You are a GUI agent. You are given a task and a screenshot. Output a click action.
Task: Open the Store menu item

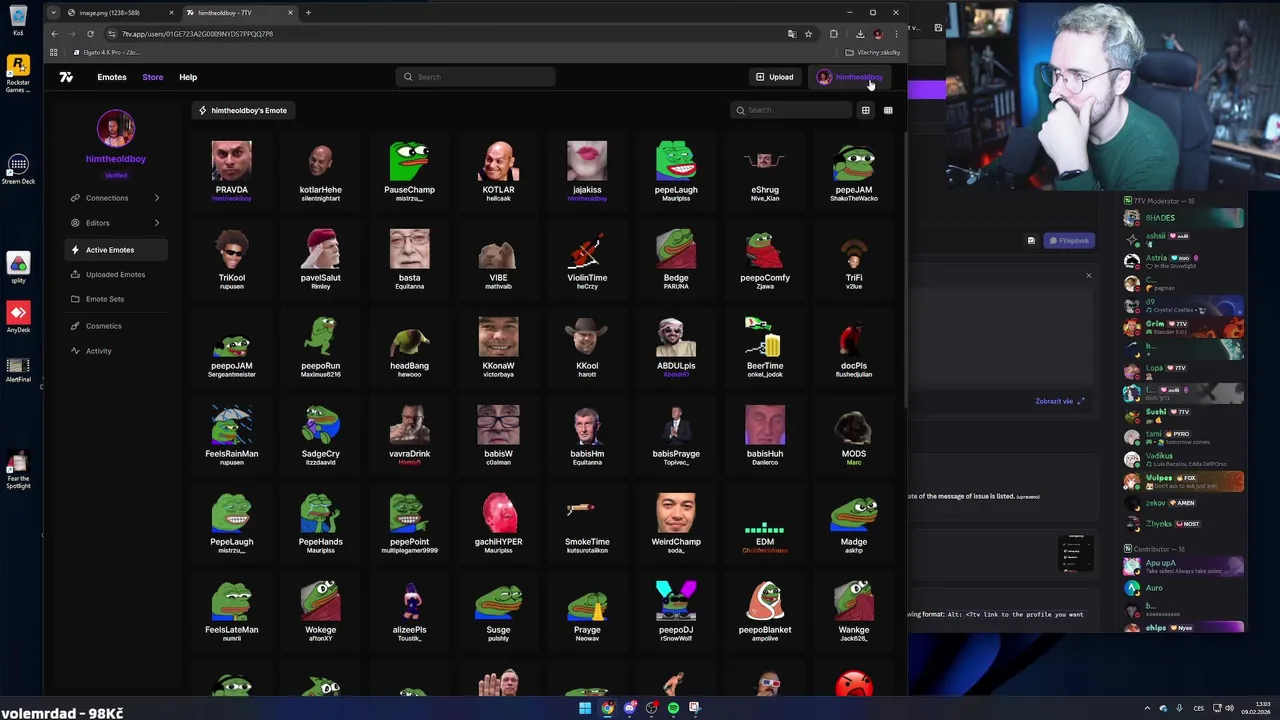[x=152, y=77]
